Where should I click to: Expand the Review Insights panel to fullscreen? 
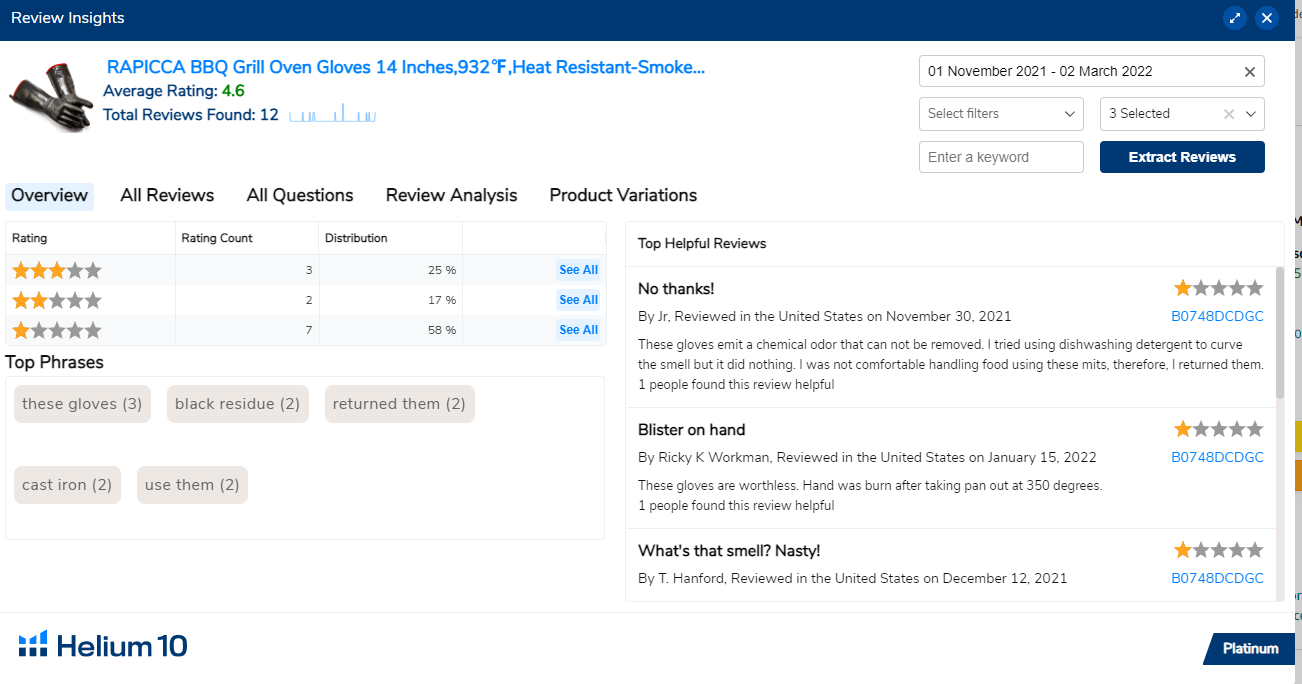pyautogui.click(x=1235, y=18)
